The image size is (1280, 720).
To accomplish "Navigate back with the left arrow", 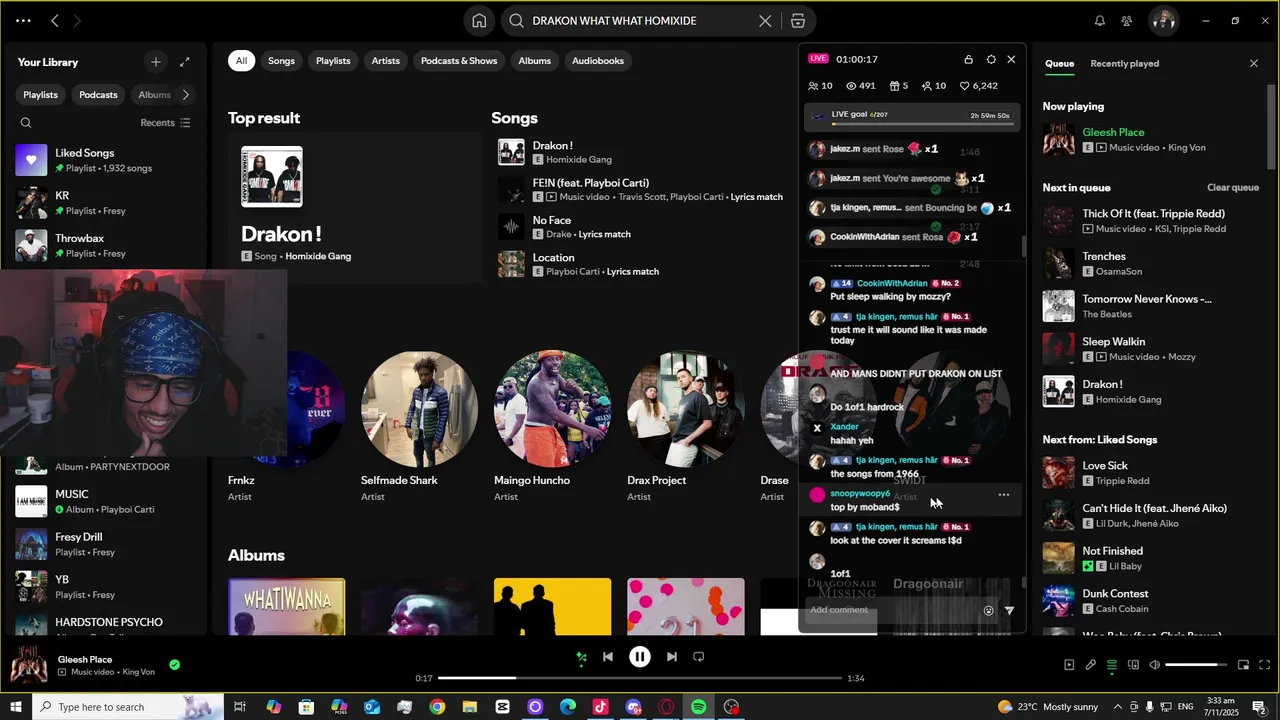I will pos(55,21).
